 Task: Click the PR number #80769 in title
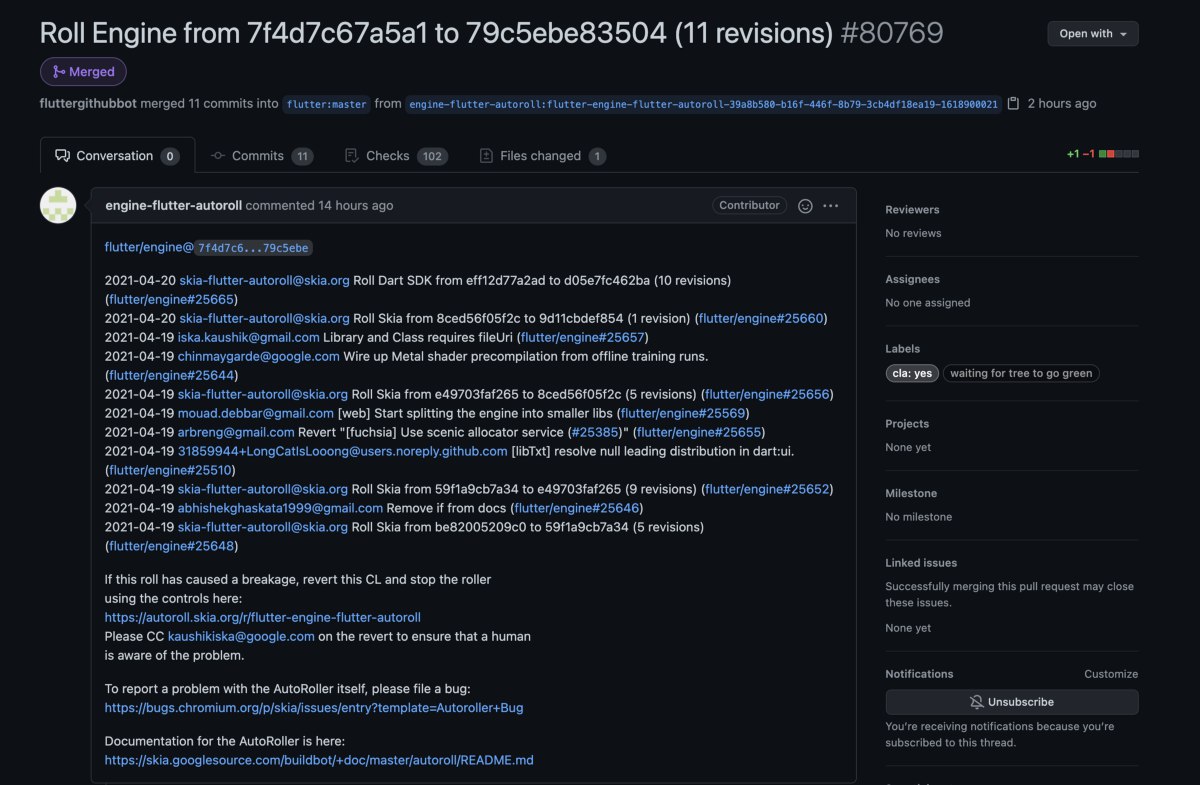pyautogui.click(x=892, y=33)
